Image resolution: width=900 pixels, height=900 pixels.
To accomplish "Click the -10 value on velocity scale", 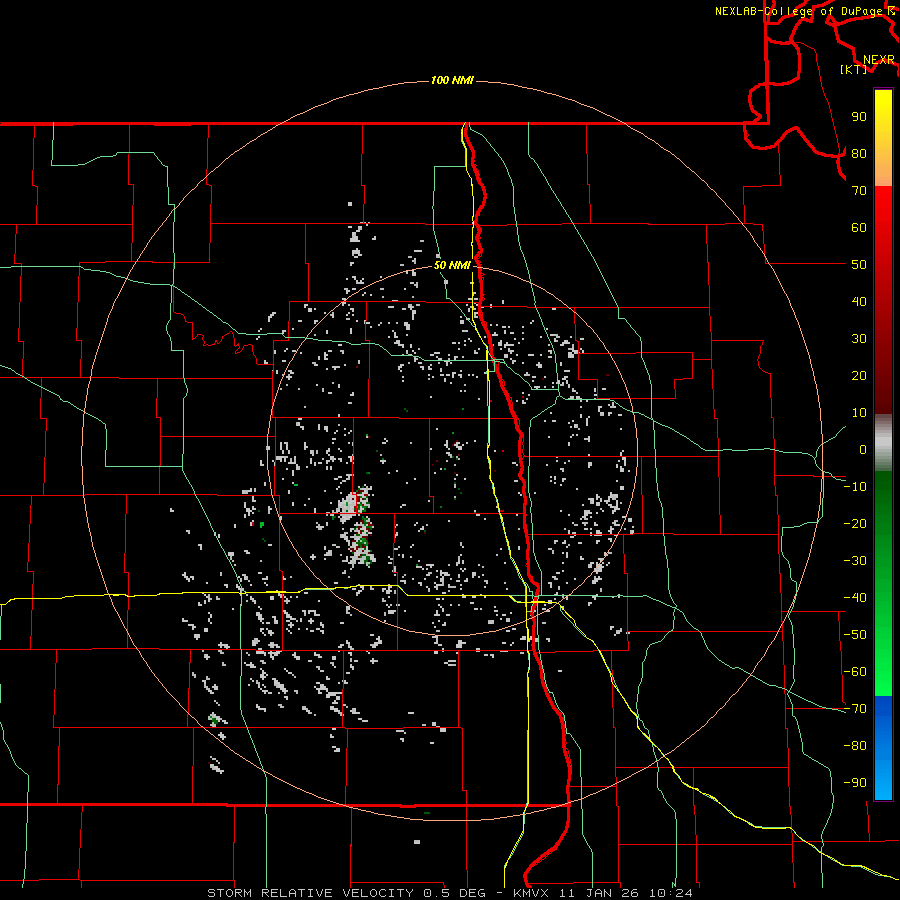I will (855, 487).
